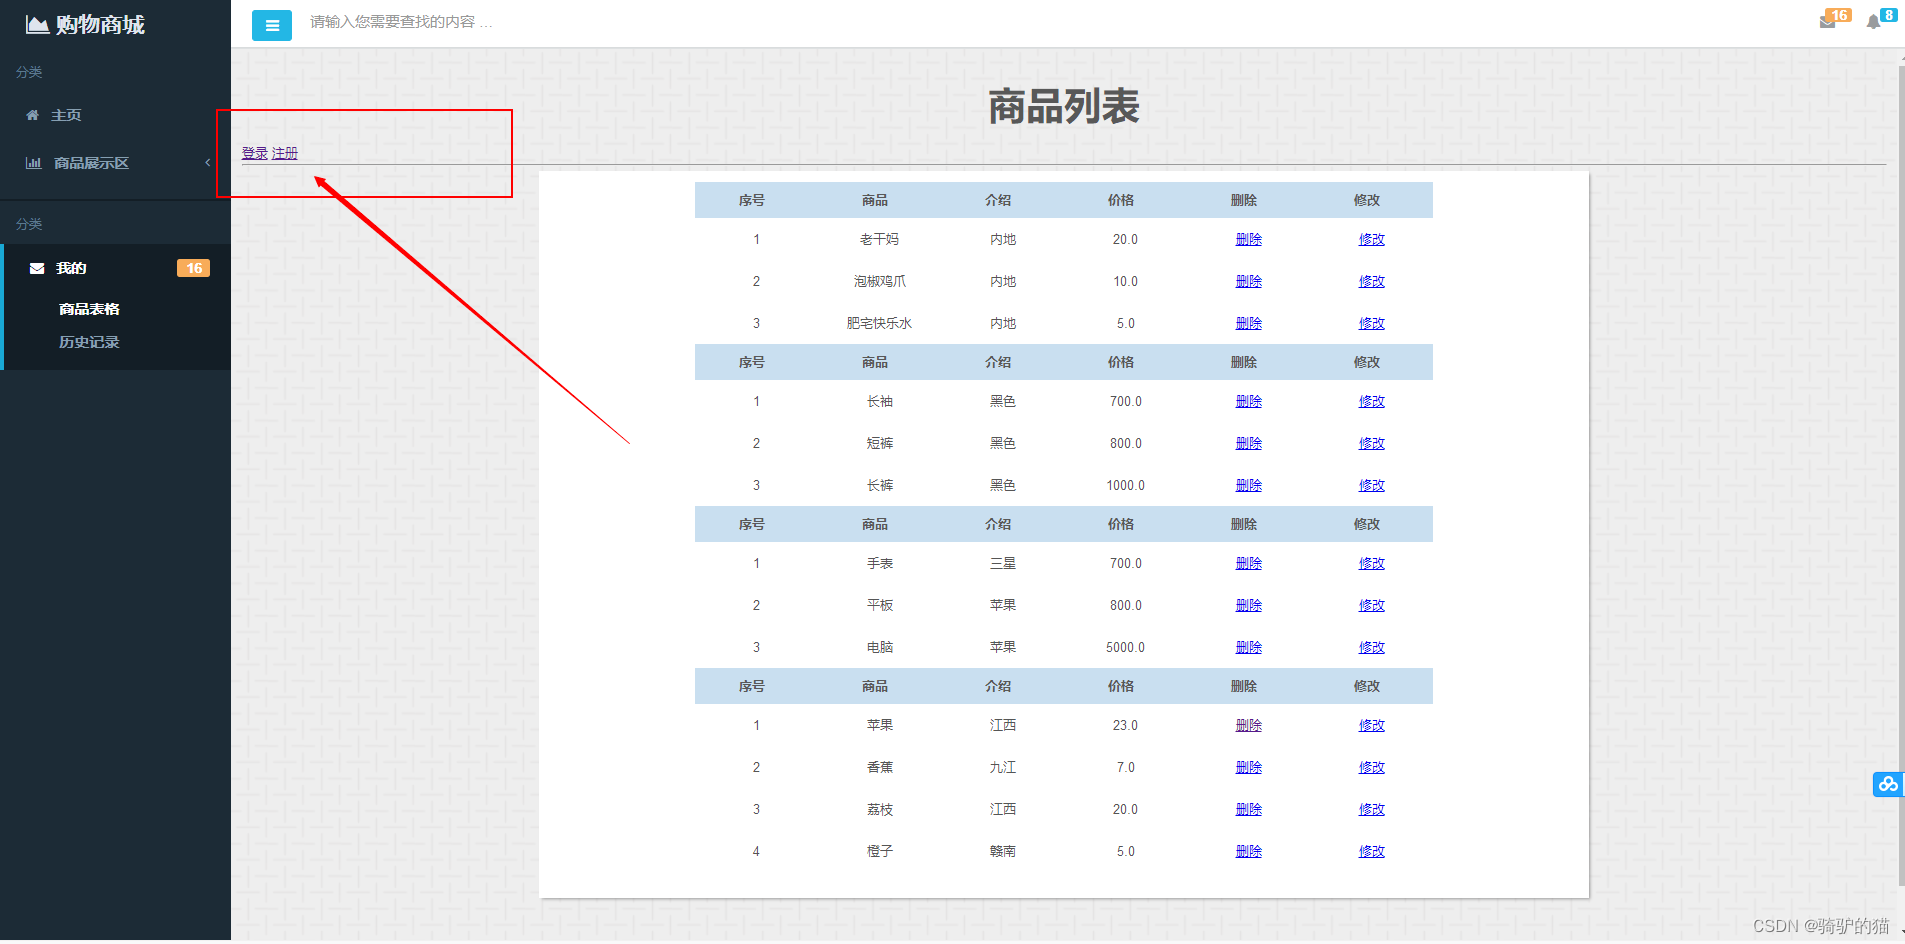
Task: Modify the 香蕉 row
Action: click(1371, 767)
